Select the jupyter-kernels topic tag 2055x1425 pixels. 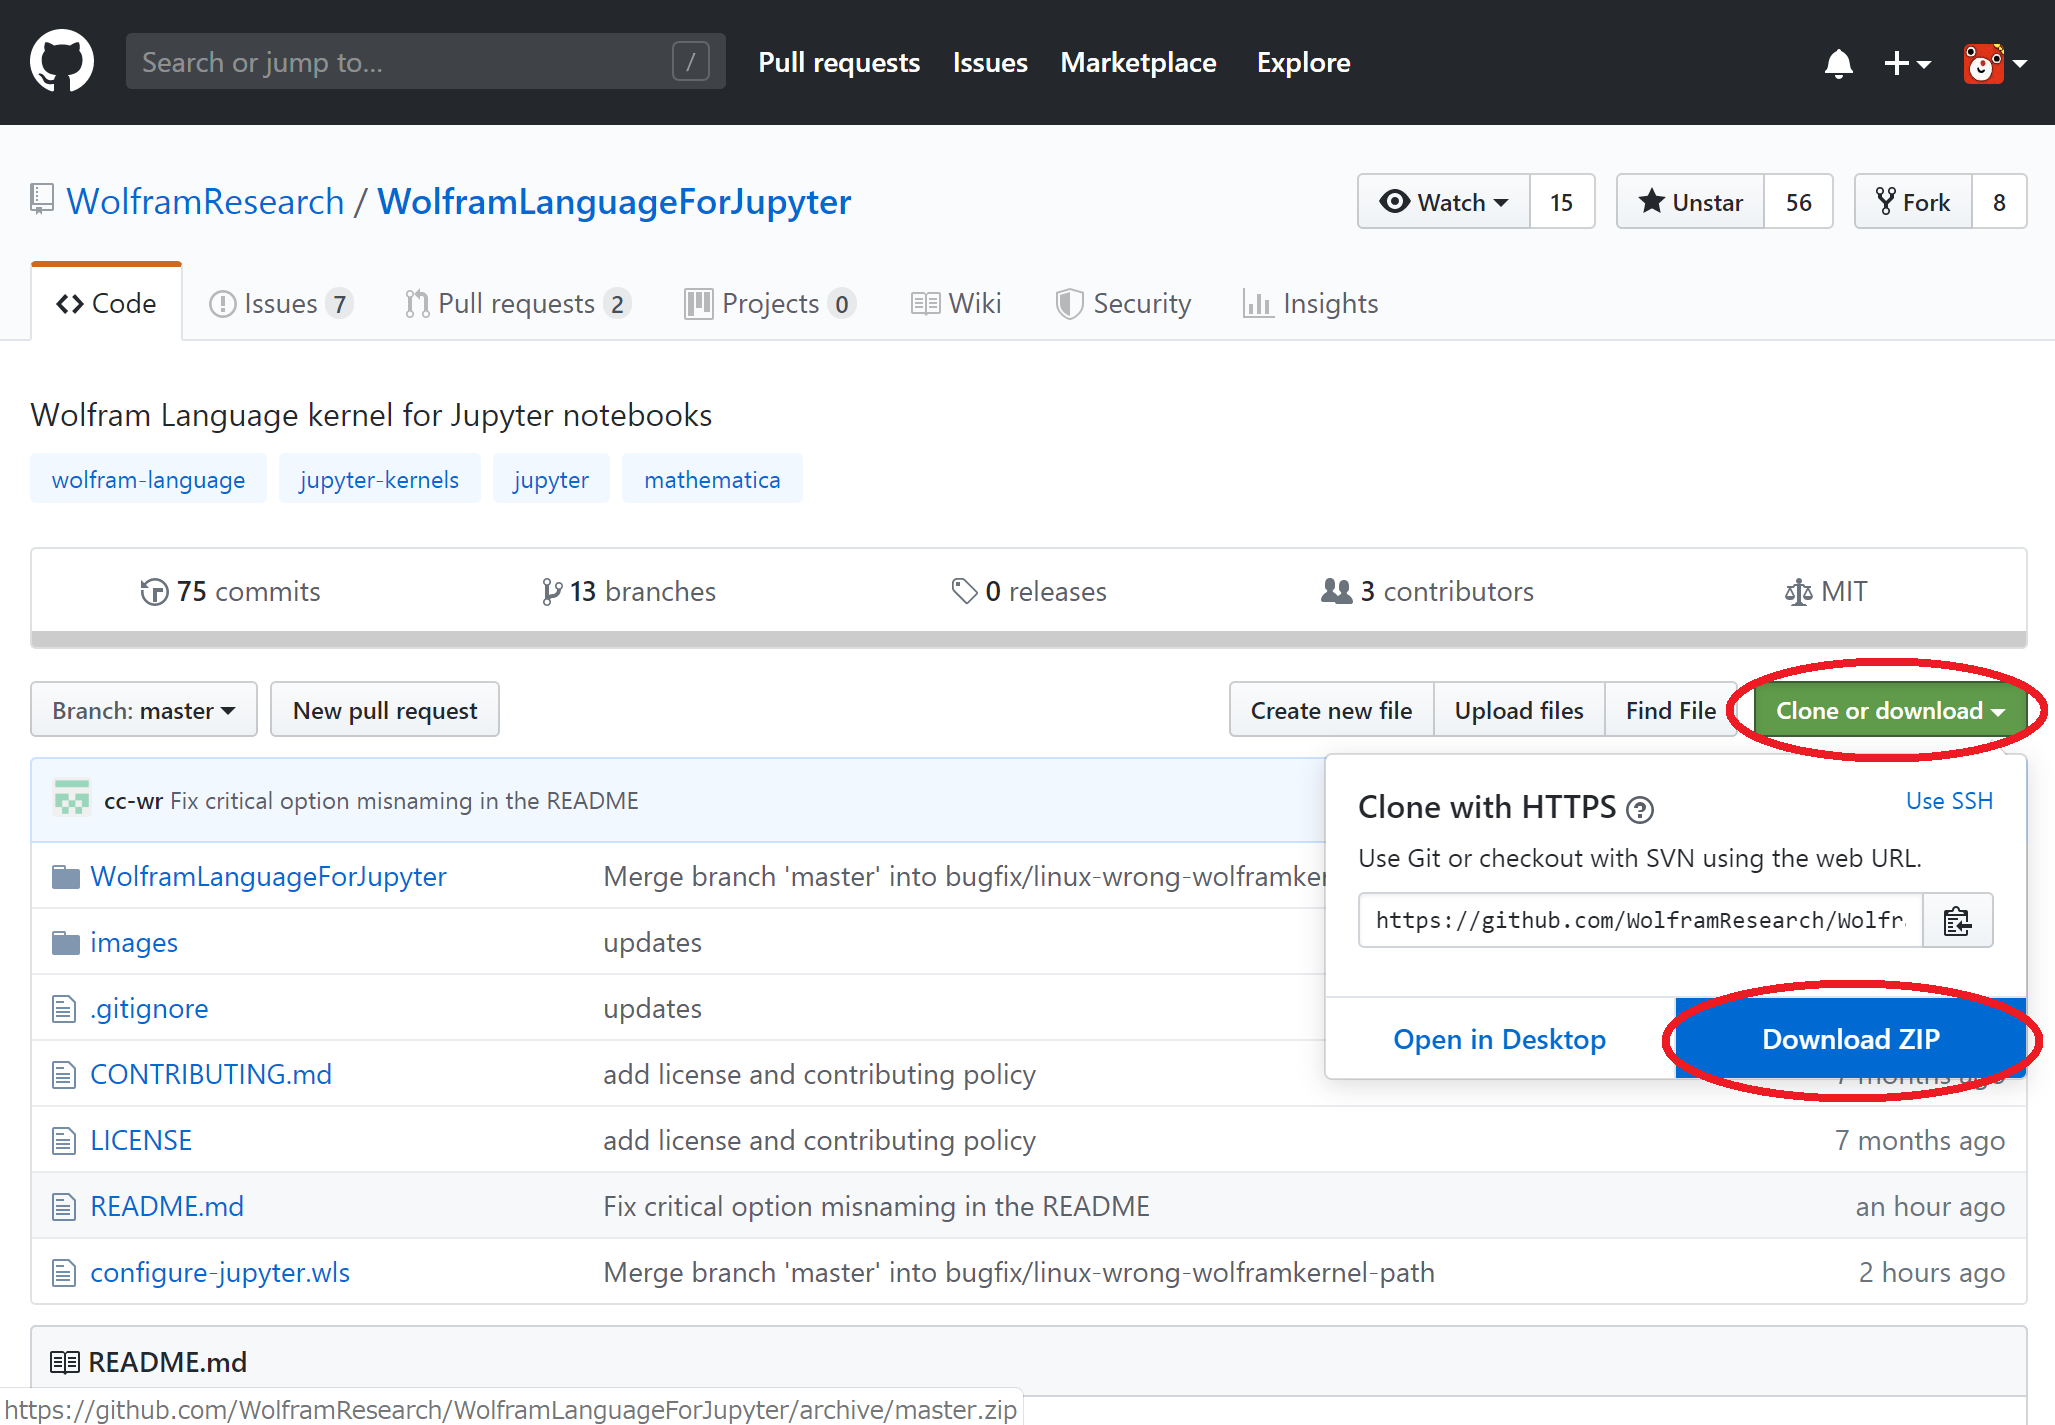tap(379, 479)
